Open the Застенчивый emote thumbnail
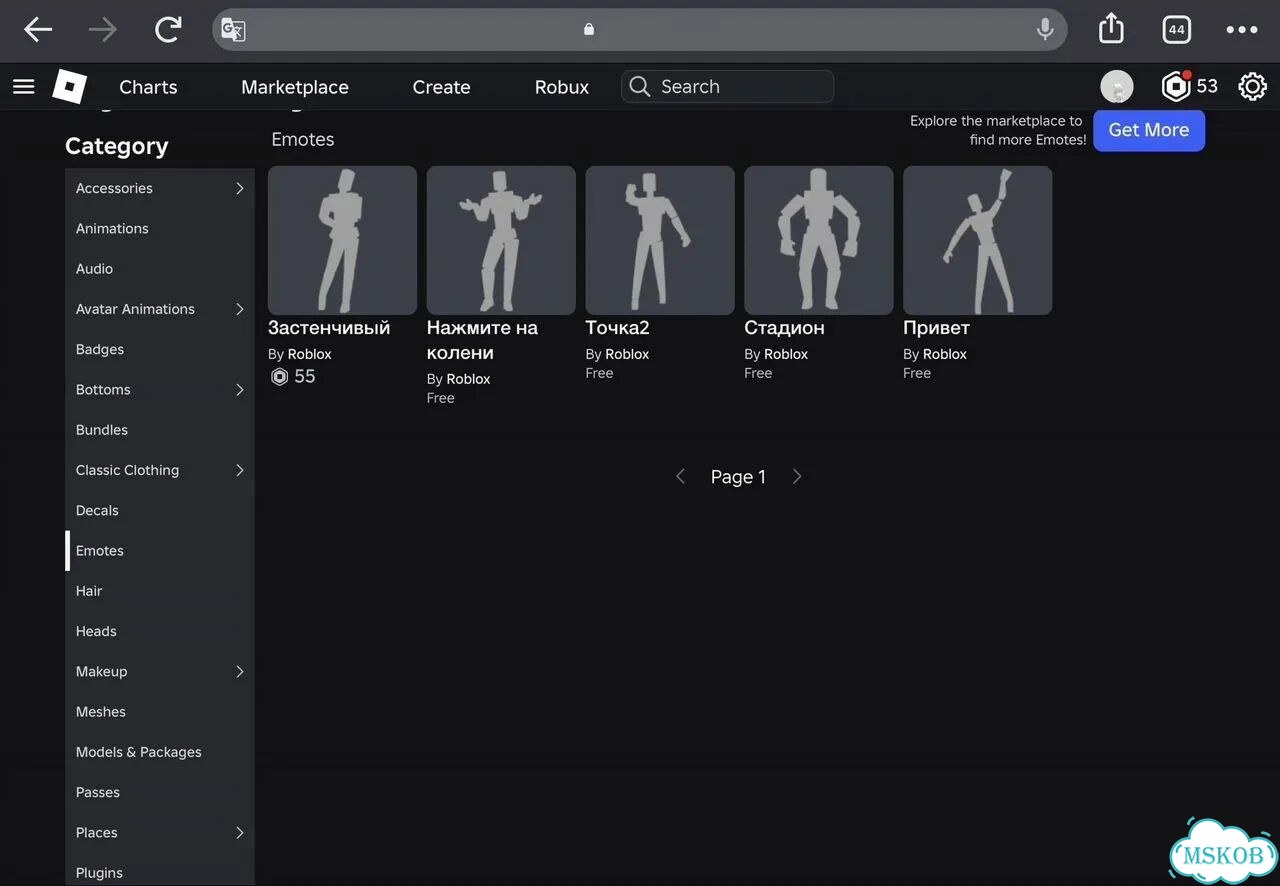Image resolution: width=1280 pixels, height=886 pixels. tap(342, 240)
